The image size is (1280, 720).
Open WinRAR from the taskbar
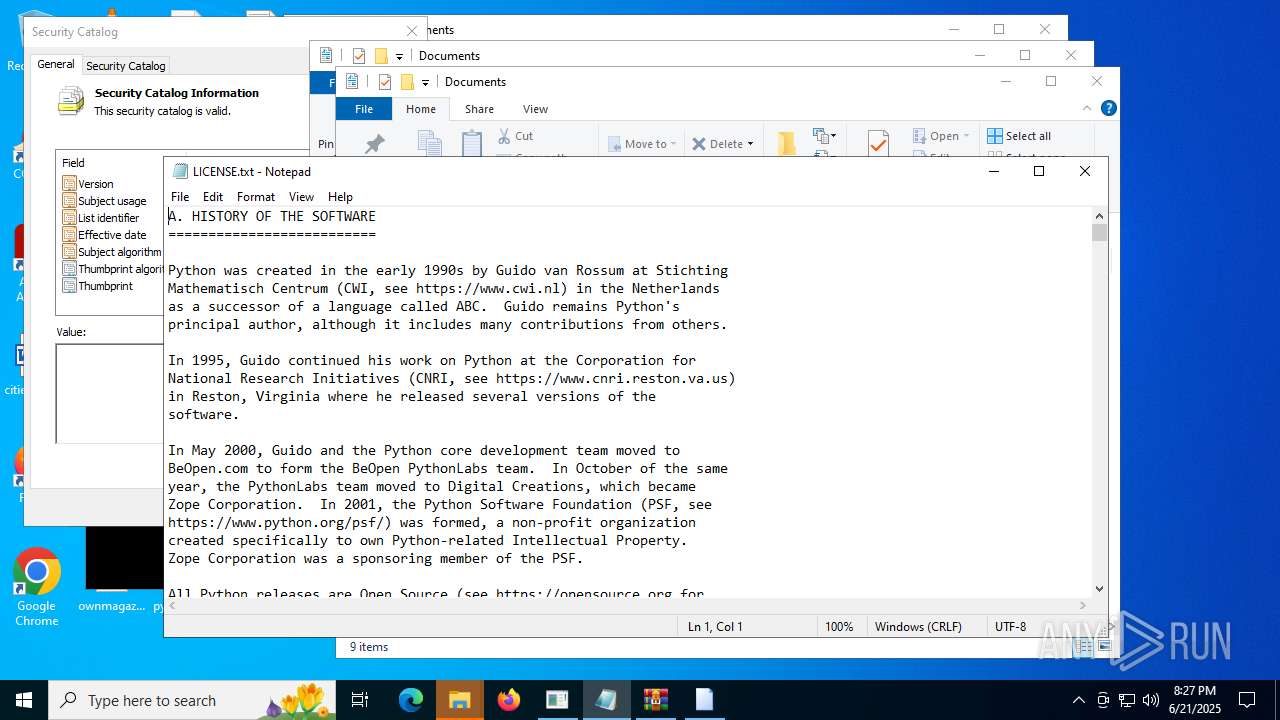[655, 700]
